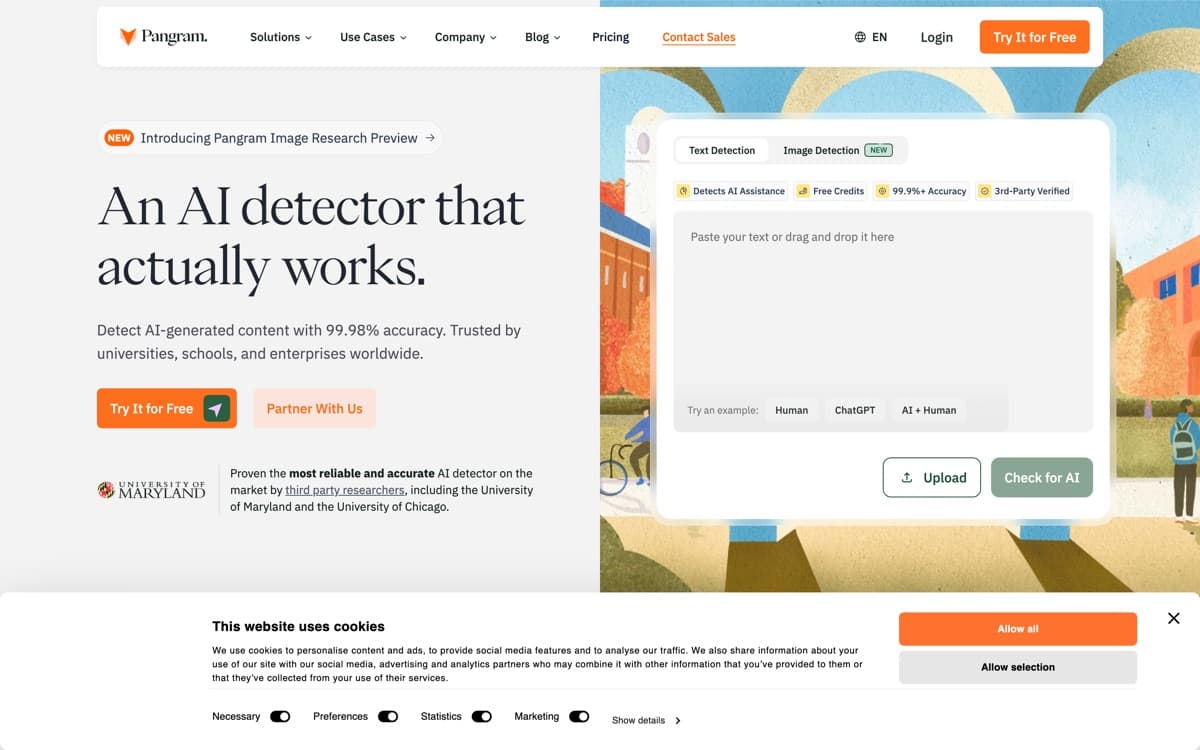This screenshot has height=750, width=1200.
Task: Click the Pangram fox logo
Action: coord(128,37)
